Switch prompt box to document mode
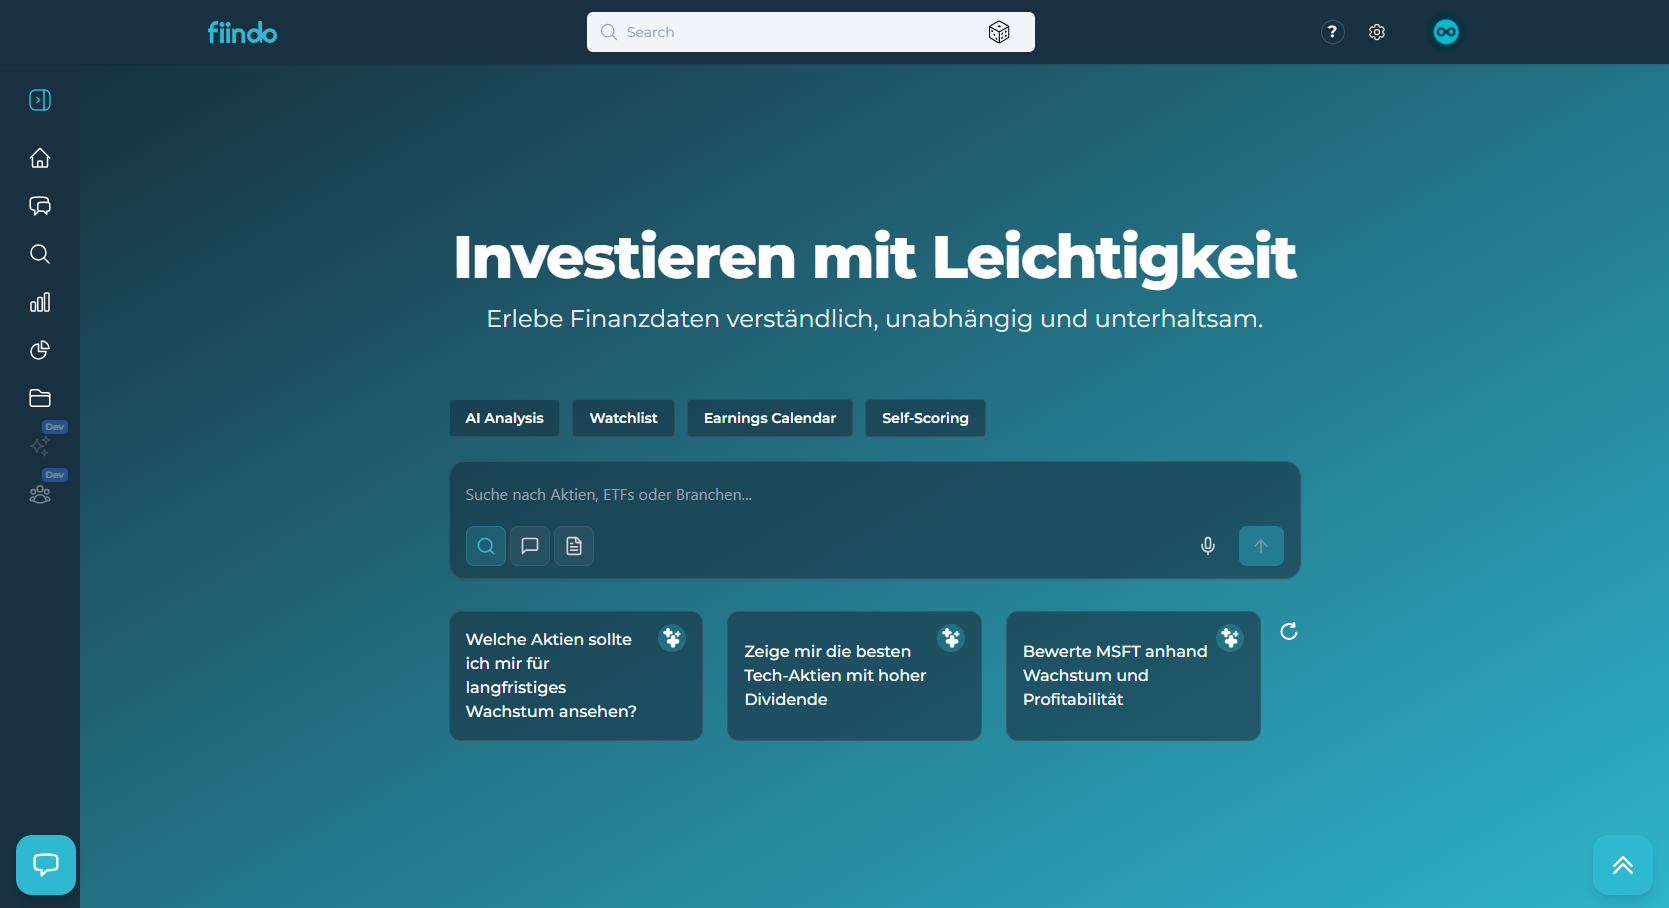 (574, 546)
